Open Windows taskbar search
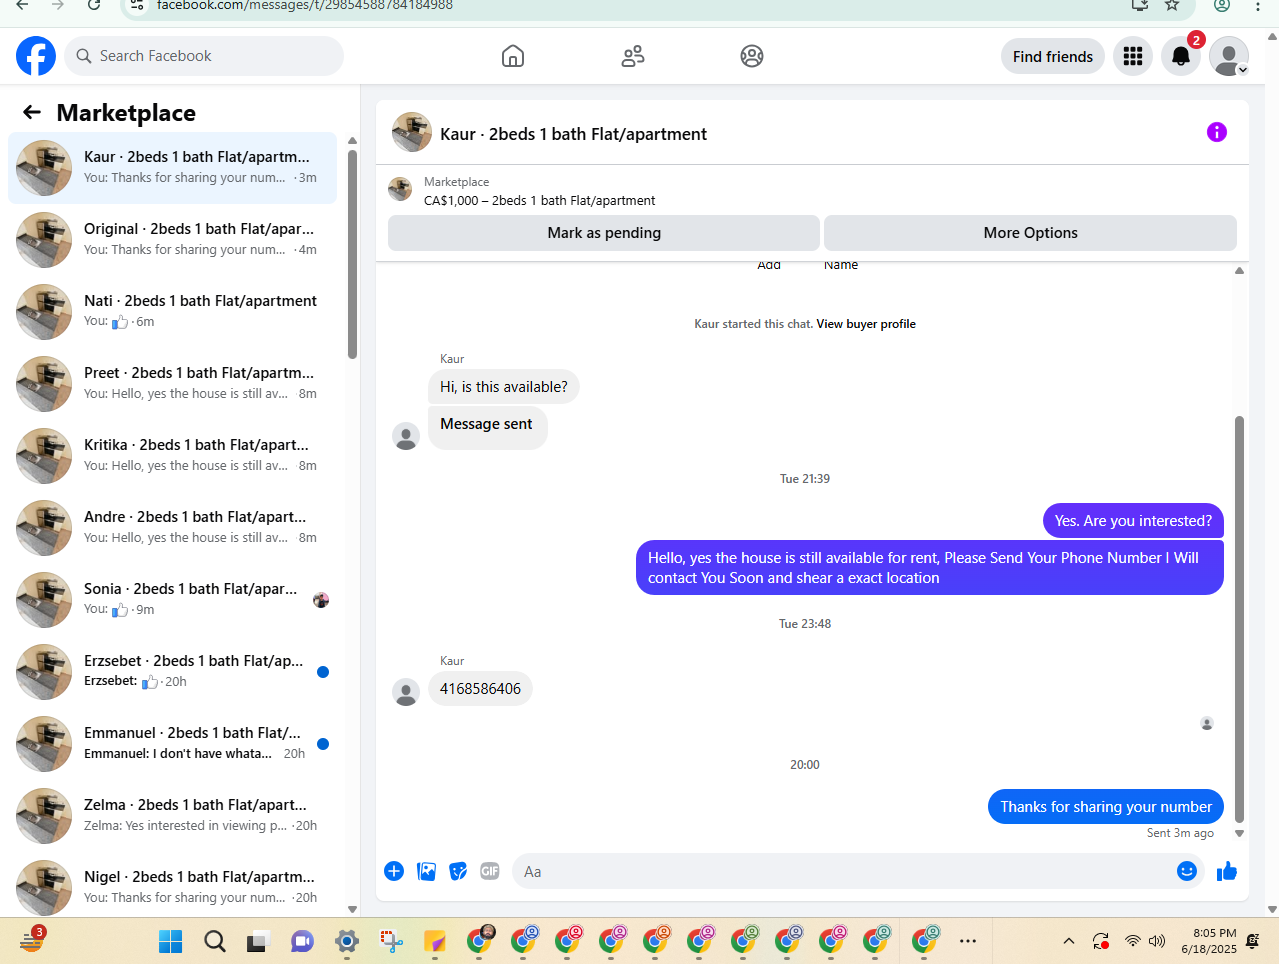1279x964 pixels. 215,941
